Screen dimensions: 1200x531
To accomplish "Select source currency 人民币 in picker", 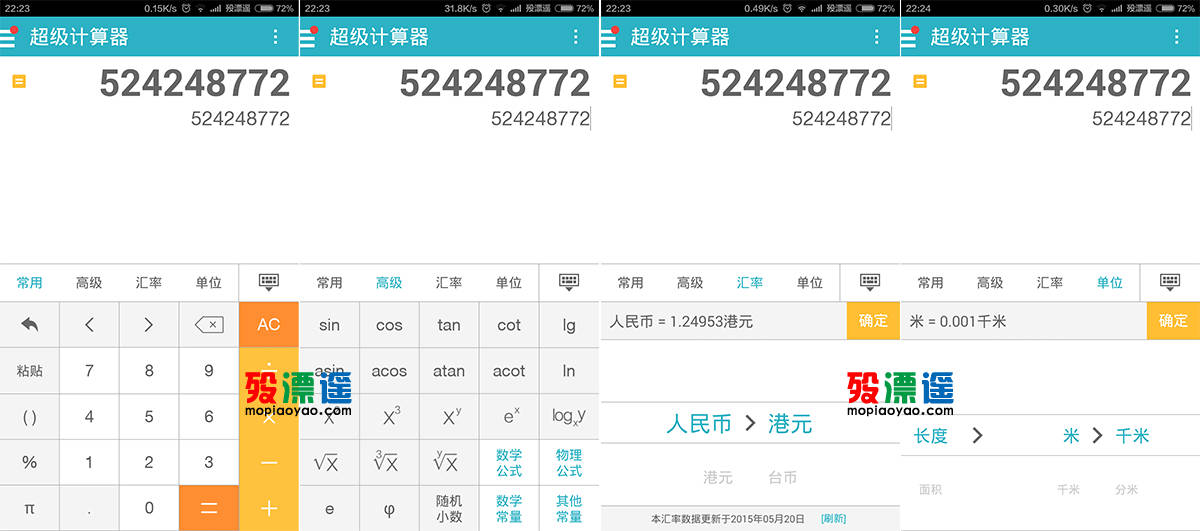I will [x=699, y=424].
